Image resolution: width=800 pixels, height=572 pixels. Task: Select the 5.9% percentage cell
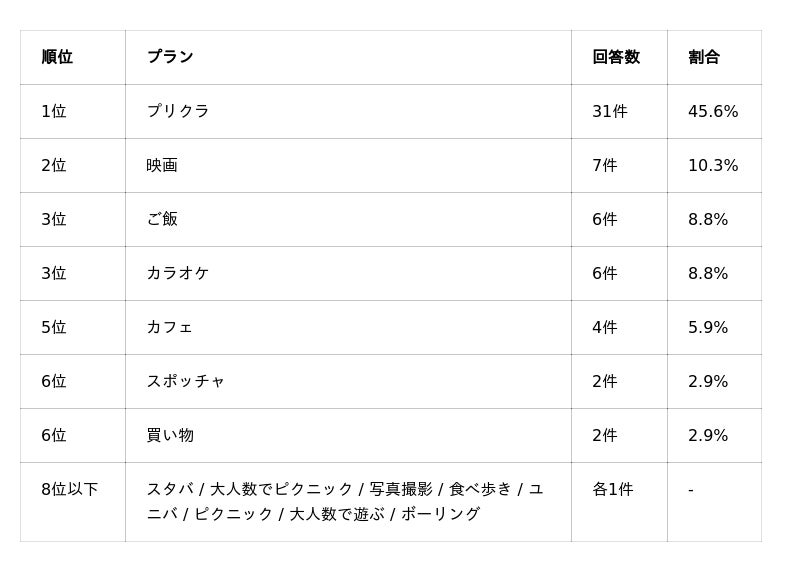[708, 327]
